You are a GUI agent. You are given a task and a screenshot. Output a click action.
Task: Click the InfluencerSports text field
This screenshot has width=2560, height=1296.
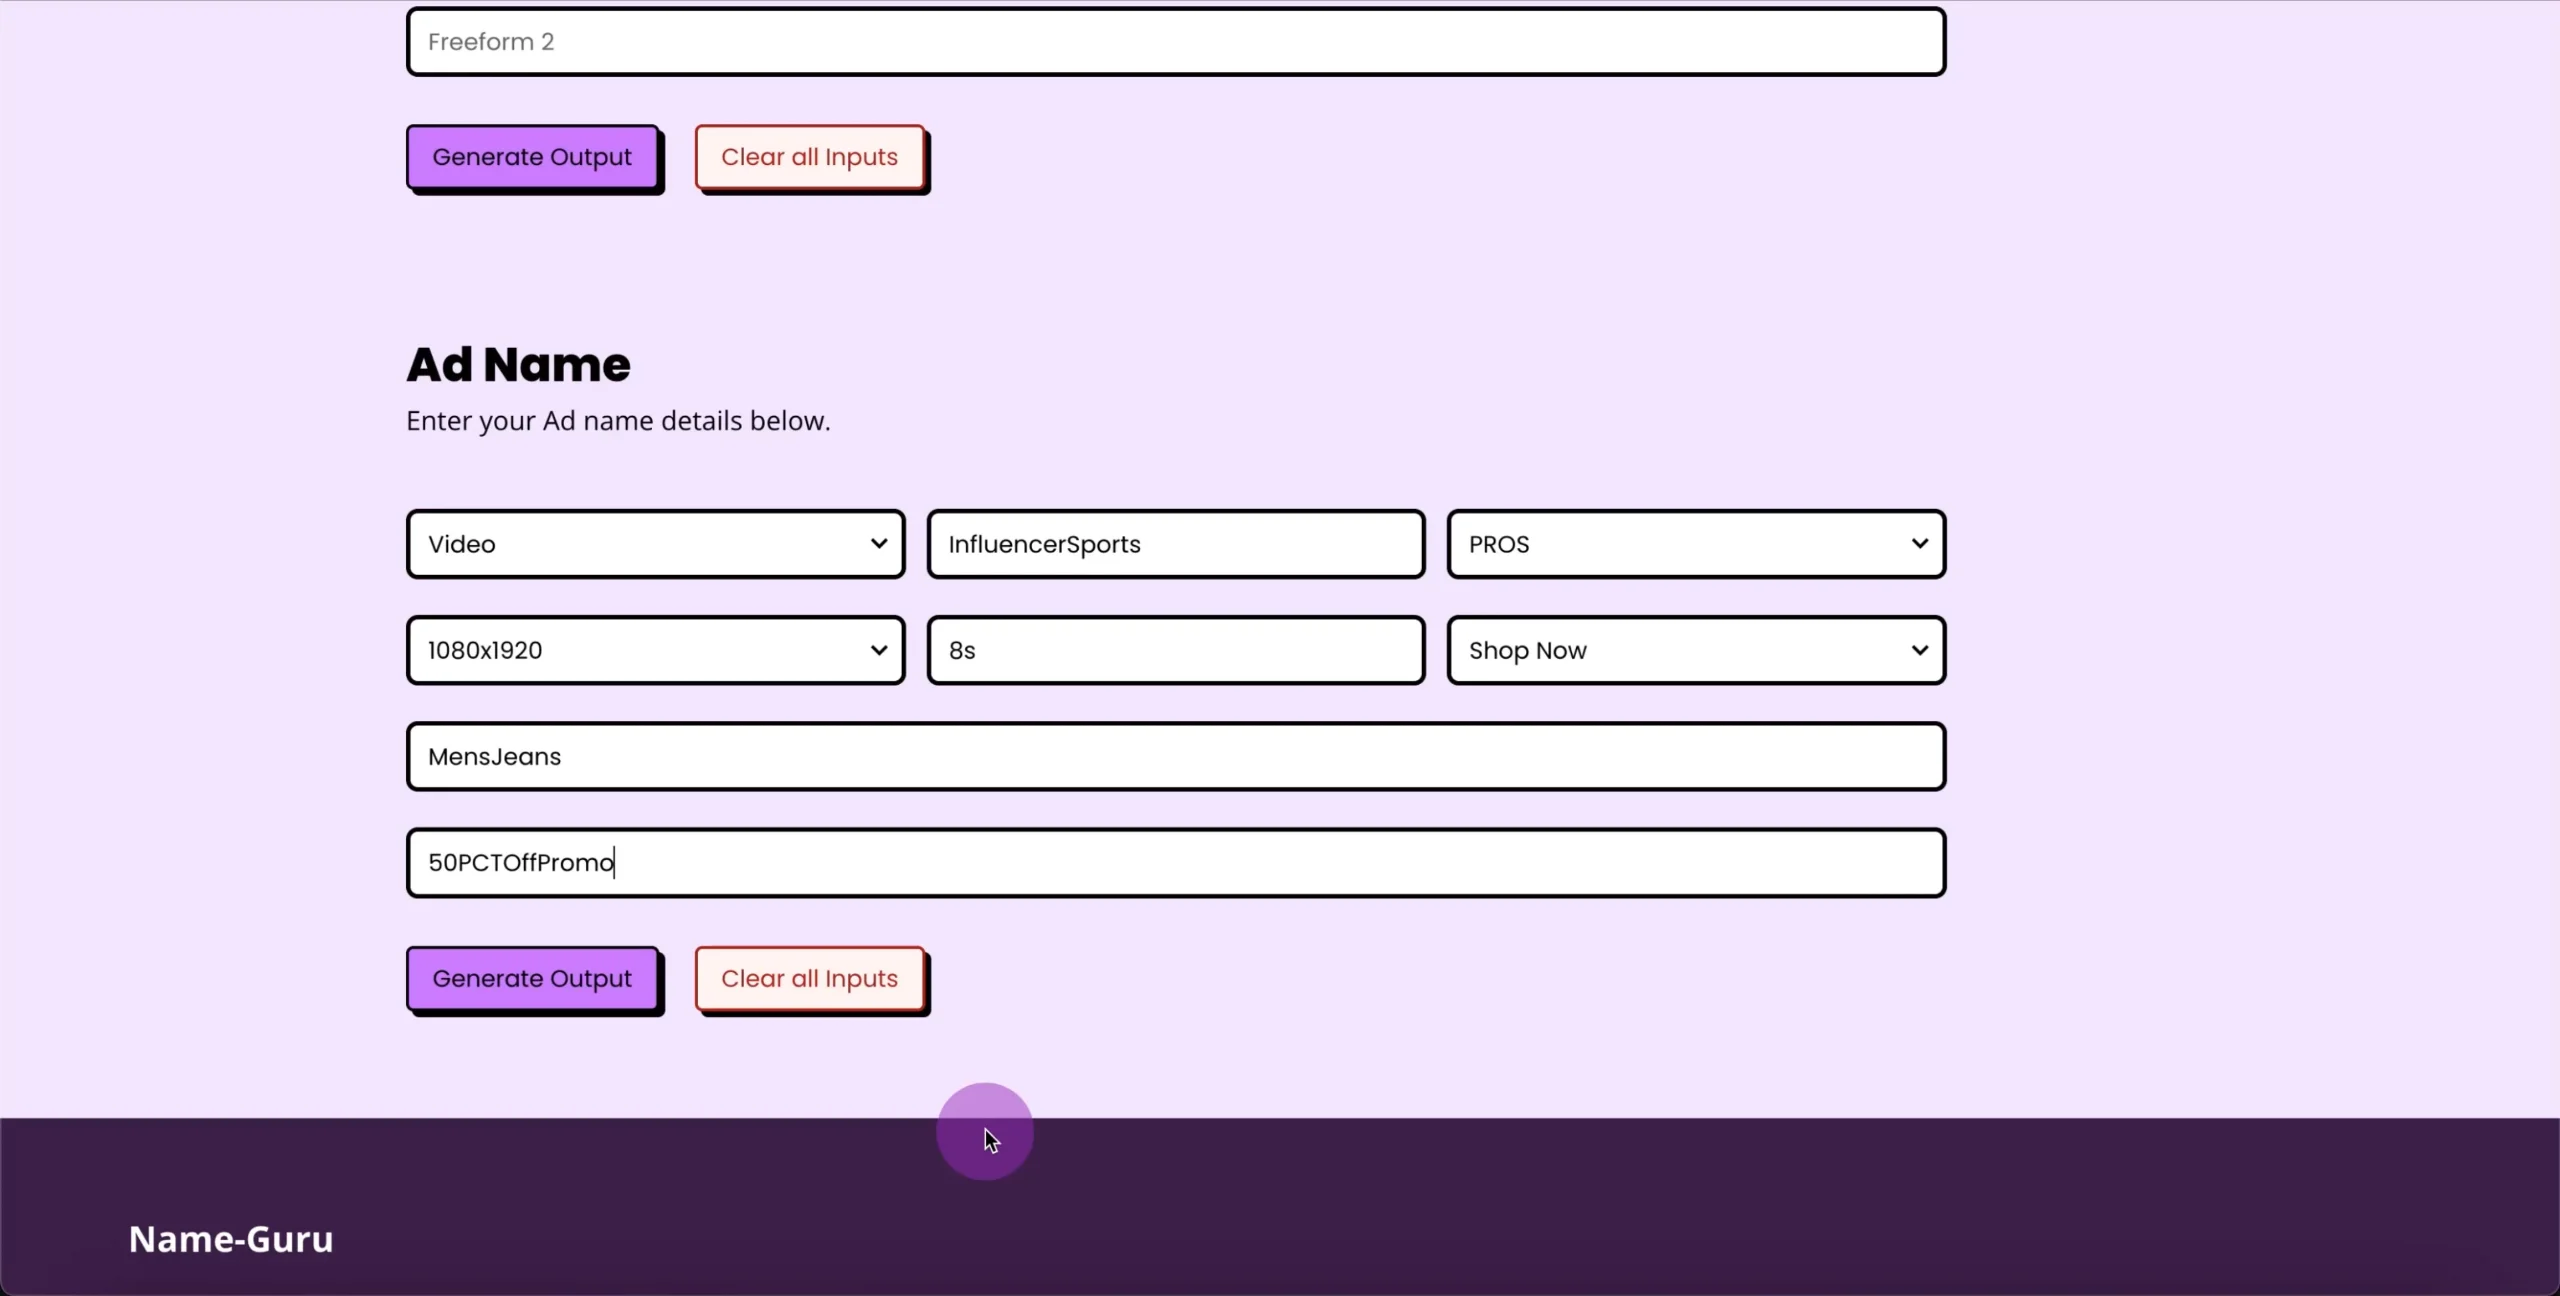[x=1175, y=544]
